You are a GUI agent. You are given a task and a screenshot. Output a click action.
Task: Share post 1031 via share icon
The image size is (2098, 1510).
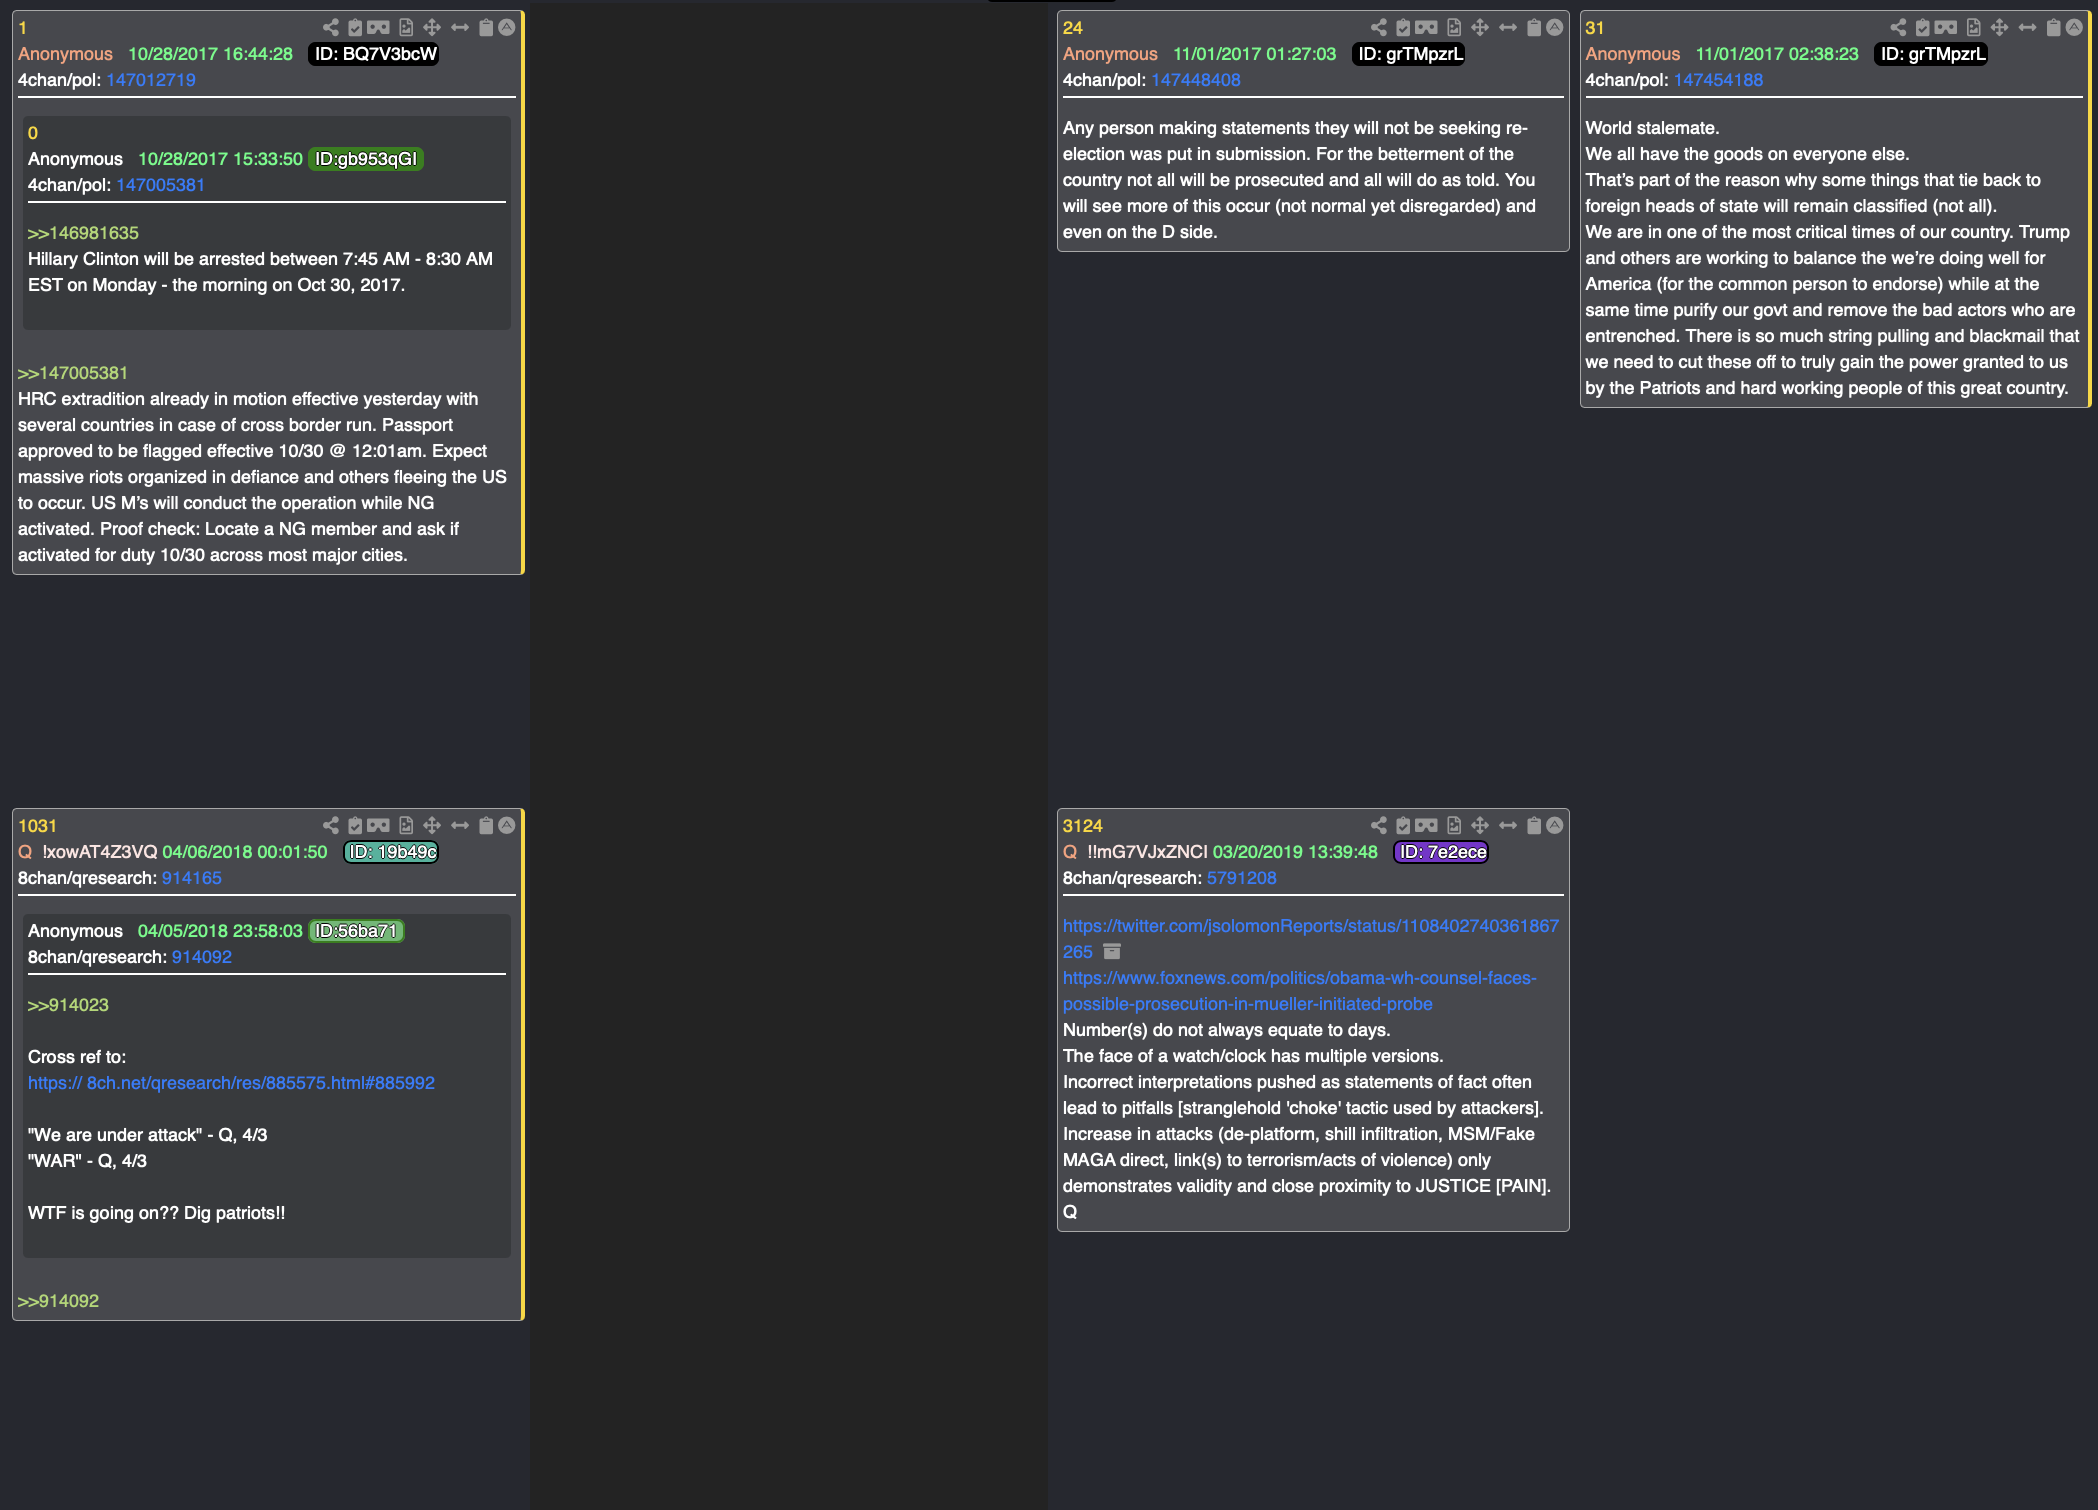331,825
